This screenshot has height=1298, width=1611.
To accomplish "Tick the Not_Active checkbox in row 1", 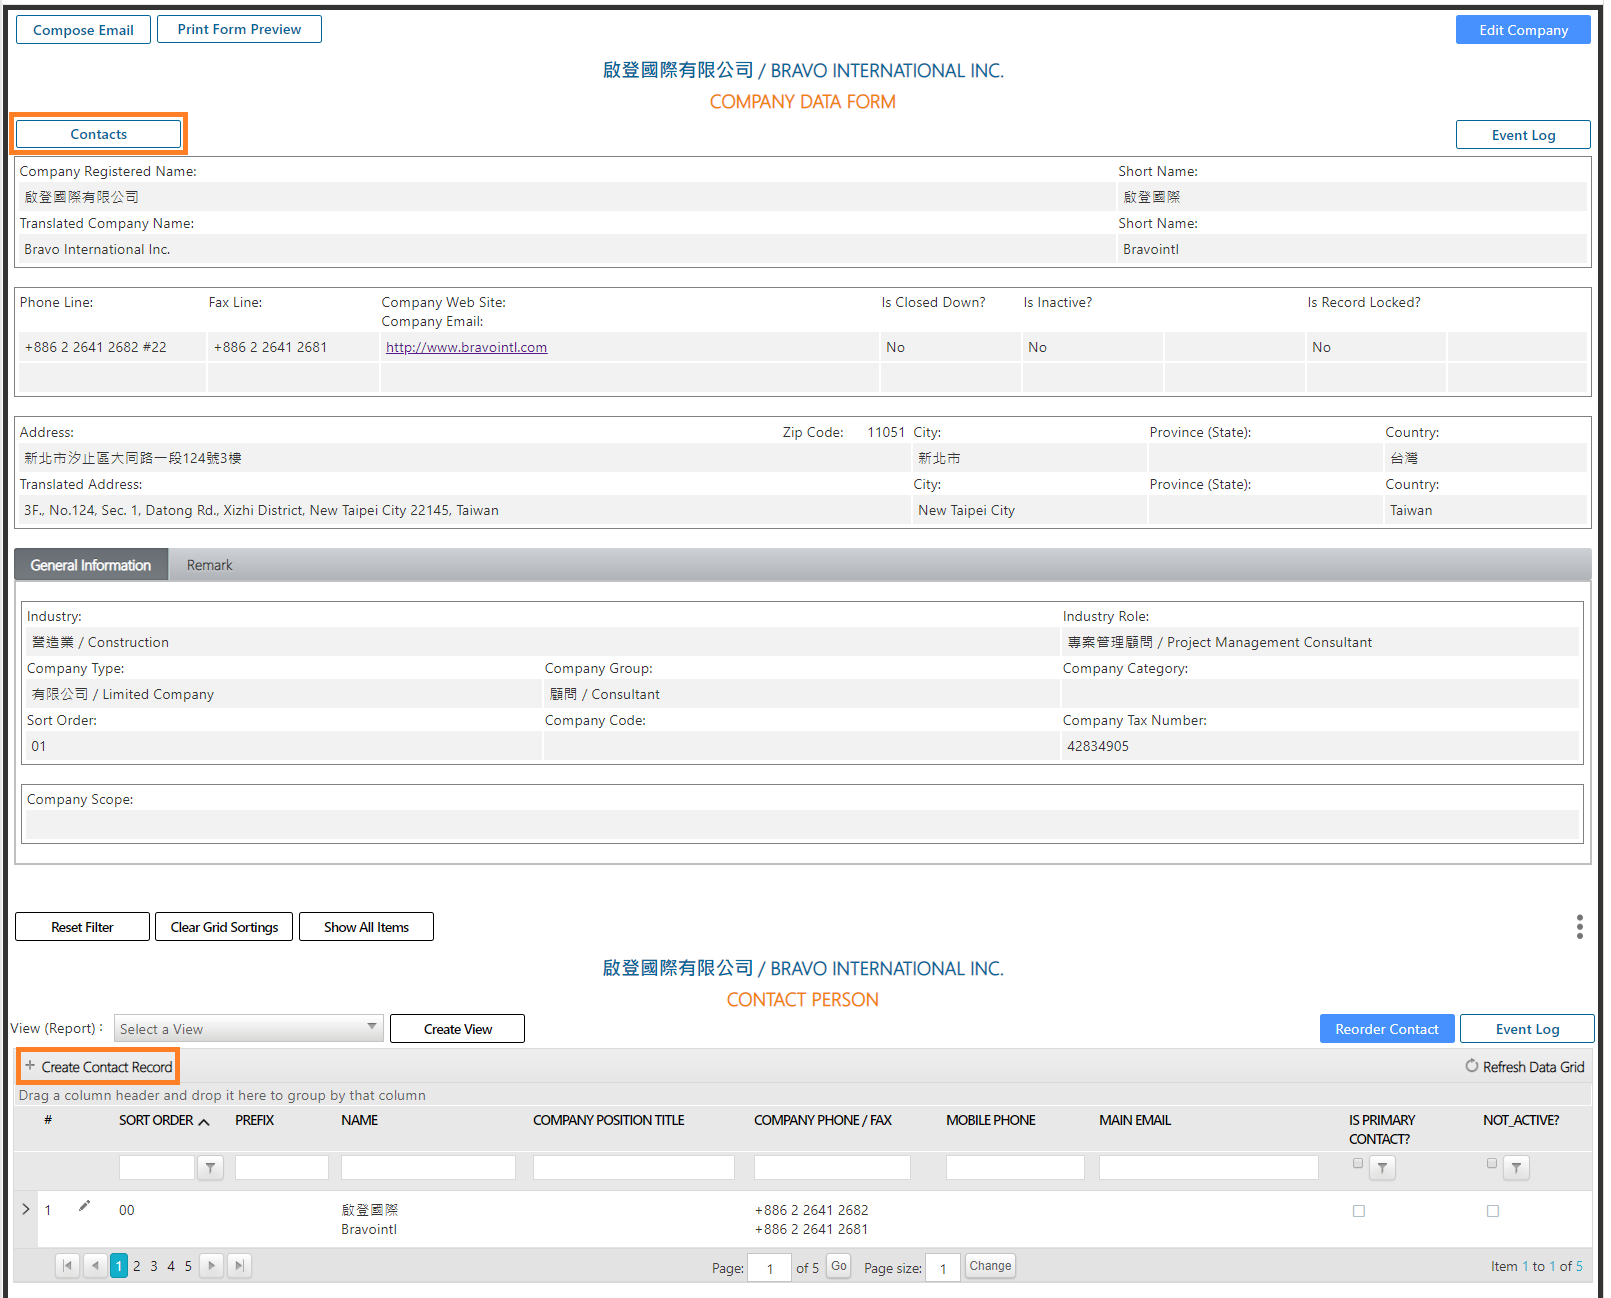I will coord(1492,1211).
